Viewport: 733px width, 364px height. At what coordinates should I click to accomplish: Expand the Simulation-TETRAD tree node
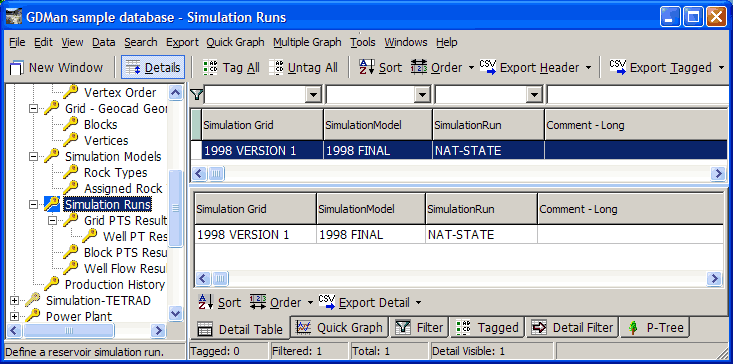[14, 300]
